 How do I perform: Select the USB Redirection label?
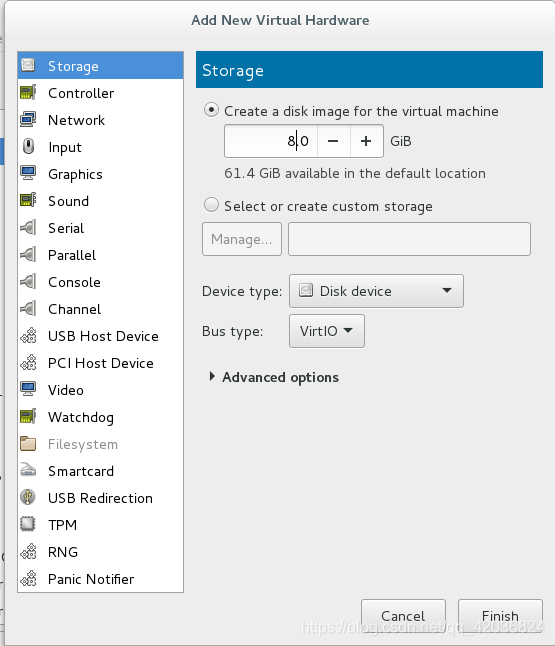pos(100,498)
